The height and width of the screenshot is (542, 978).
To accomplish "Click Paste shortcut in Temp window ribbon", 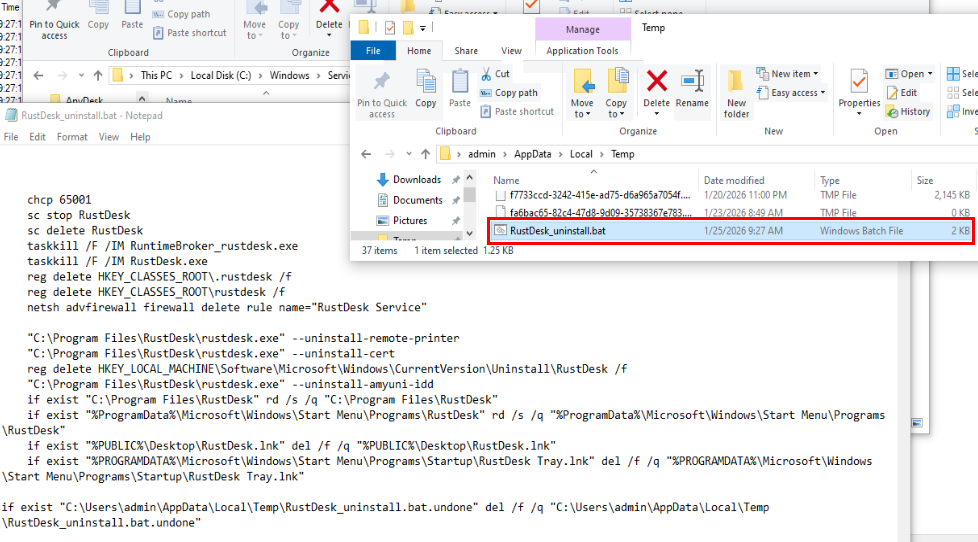I will pos(517,111).
